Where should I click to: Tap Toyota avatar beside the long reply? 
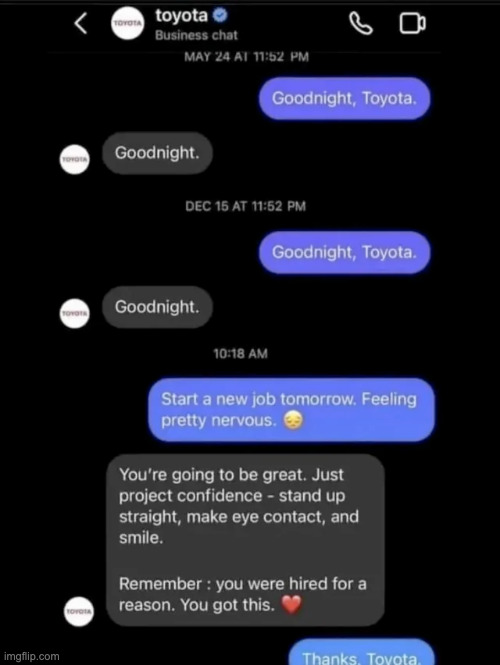(79, 611)
